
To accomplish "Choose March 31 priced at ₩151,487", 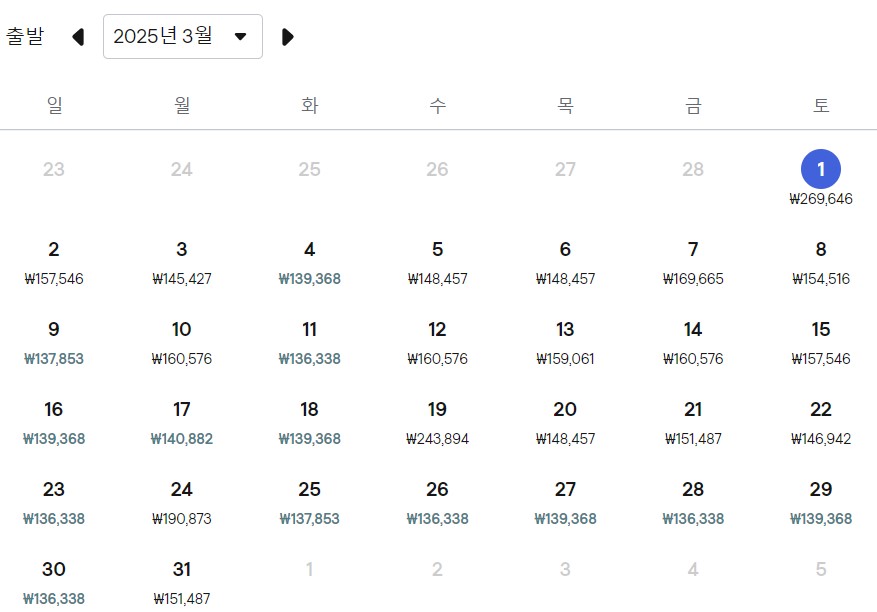I will (181, 580).
